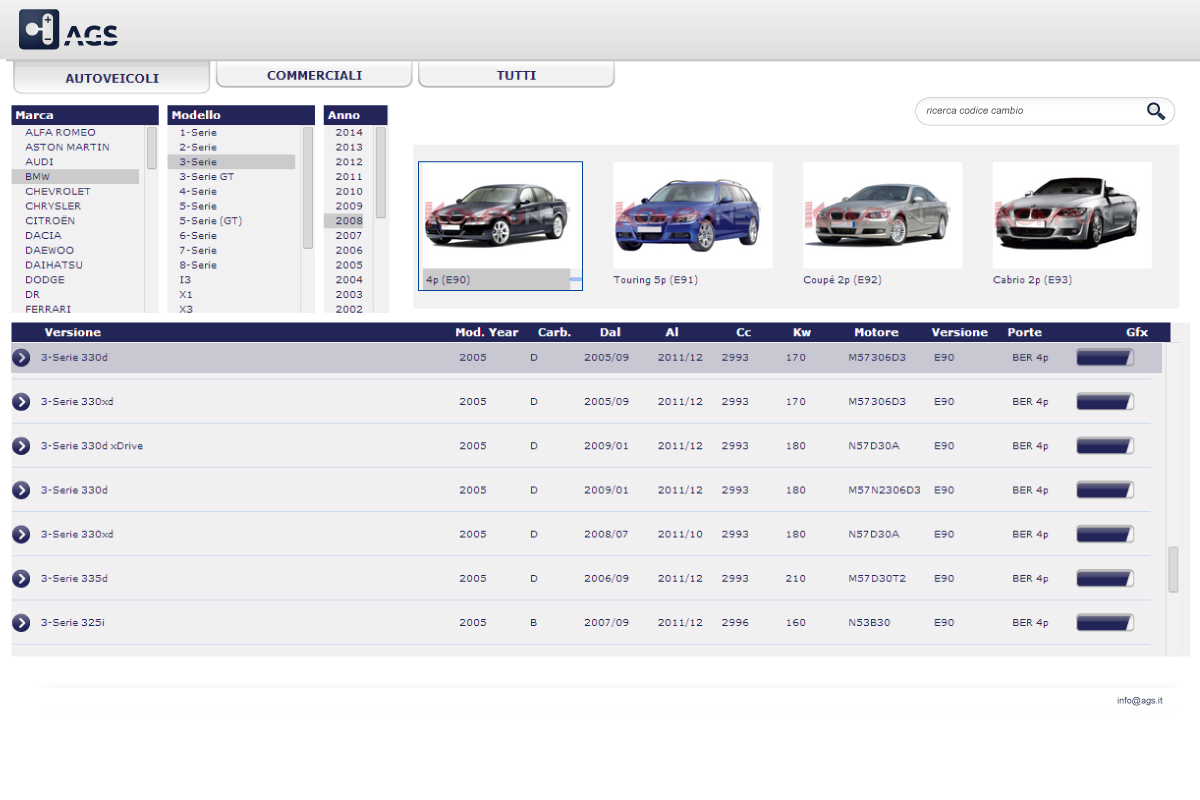Screen dimensions: 1200x800
Task: Select DAIHATSU in Marca list
Action: [54, 265]
